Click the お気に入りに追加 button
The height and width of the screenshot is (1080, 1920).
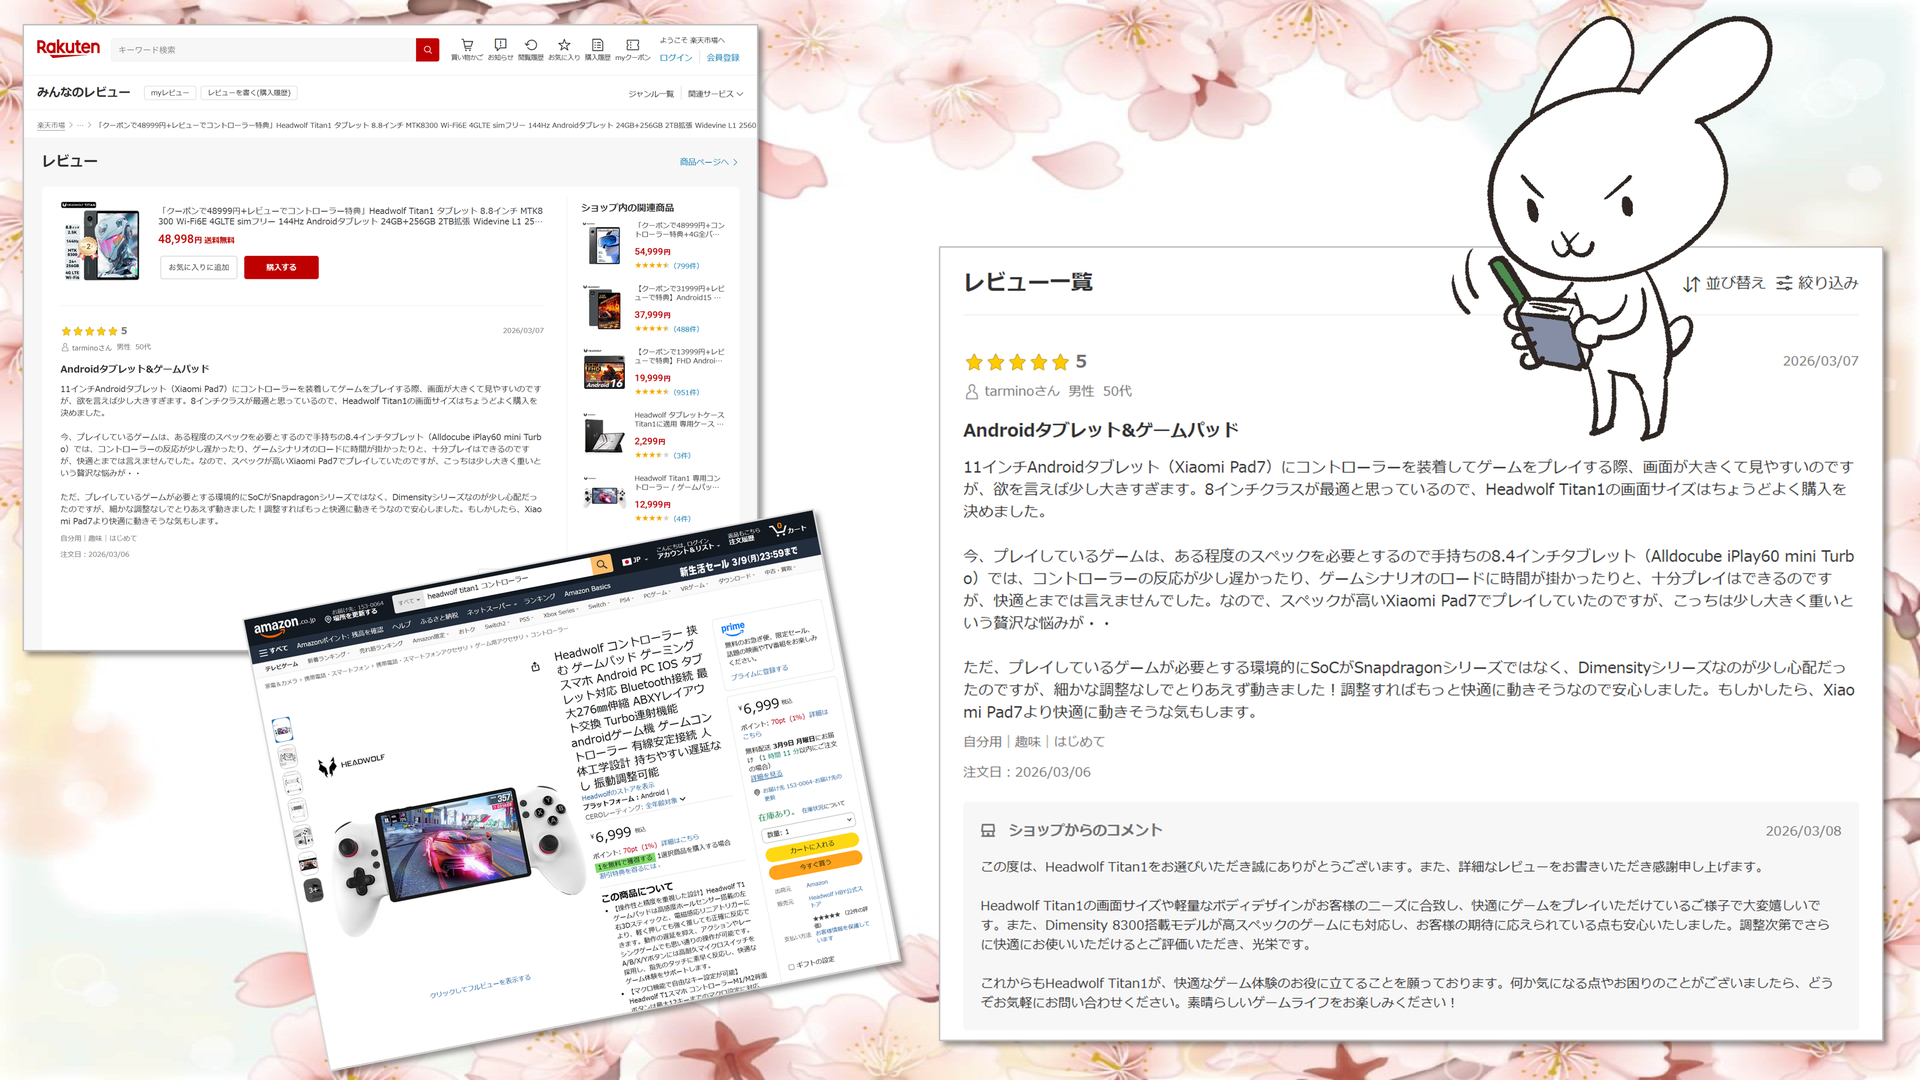[x=198, y=267]
